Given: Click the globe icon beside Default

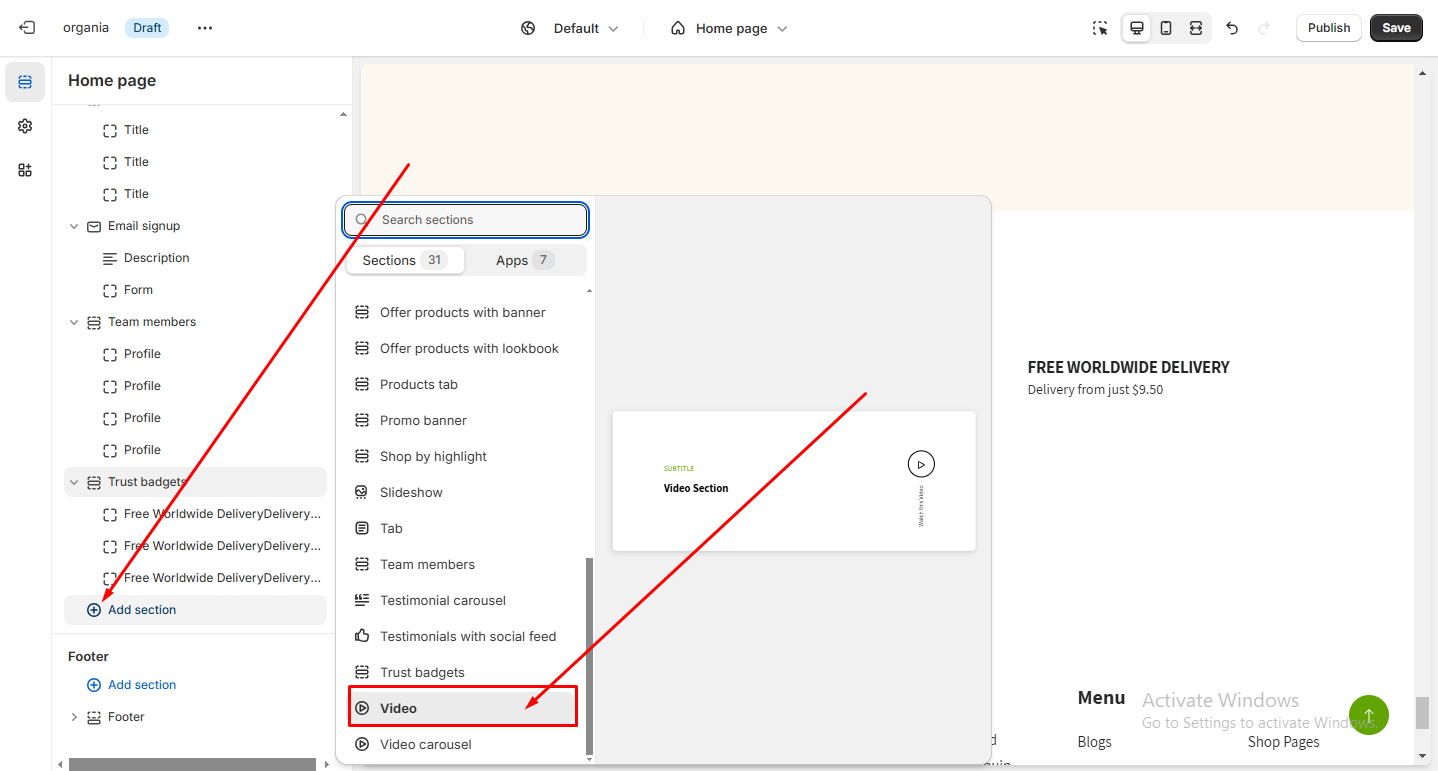Looking at the screenshot, I should pyautogui.click(x=529, y=28).
